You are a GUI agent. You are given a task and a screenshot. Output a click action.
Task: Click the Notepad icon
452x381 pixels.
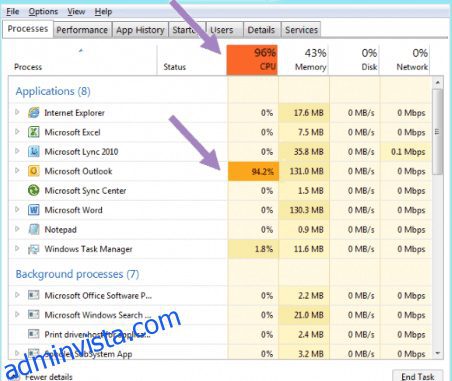34,229
